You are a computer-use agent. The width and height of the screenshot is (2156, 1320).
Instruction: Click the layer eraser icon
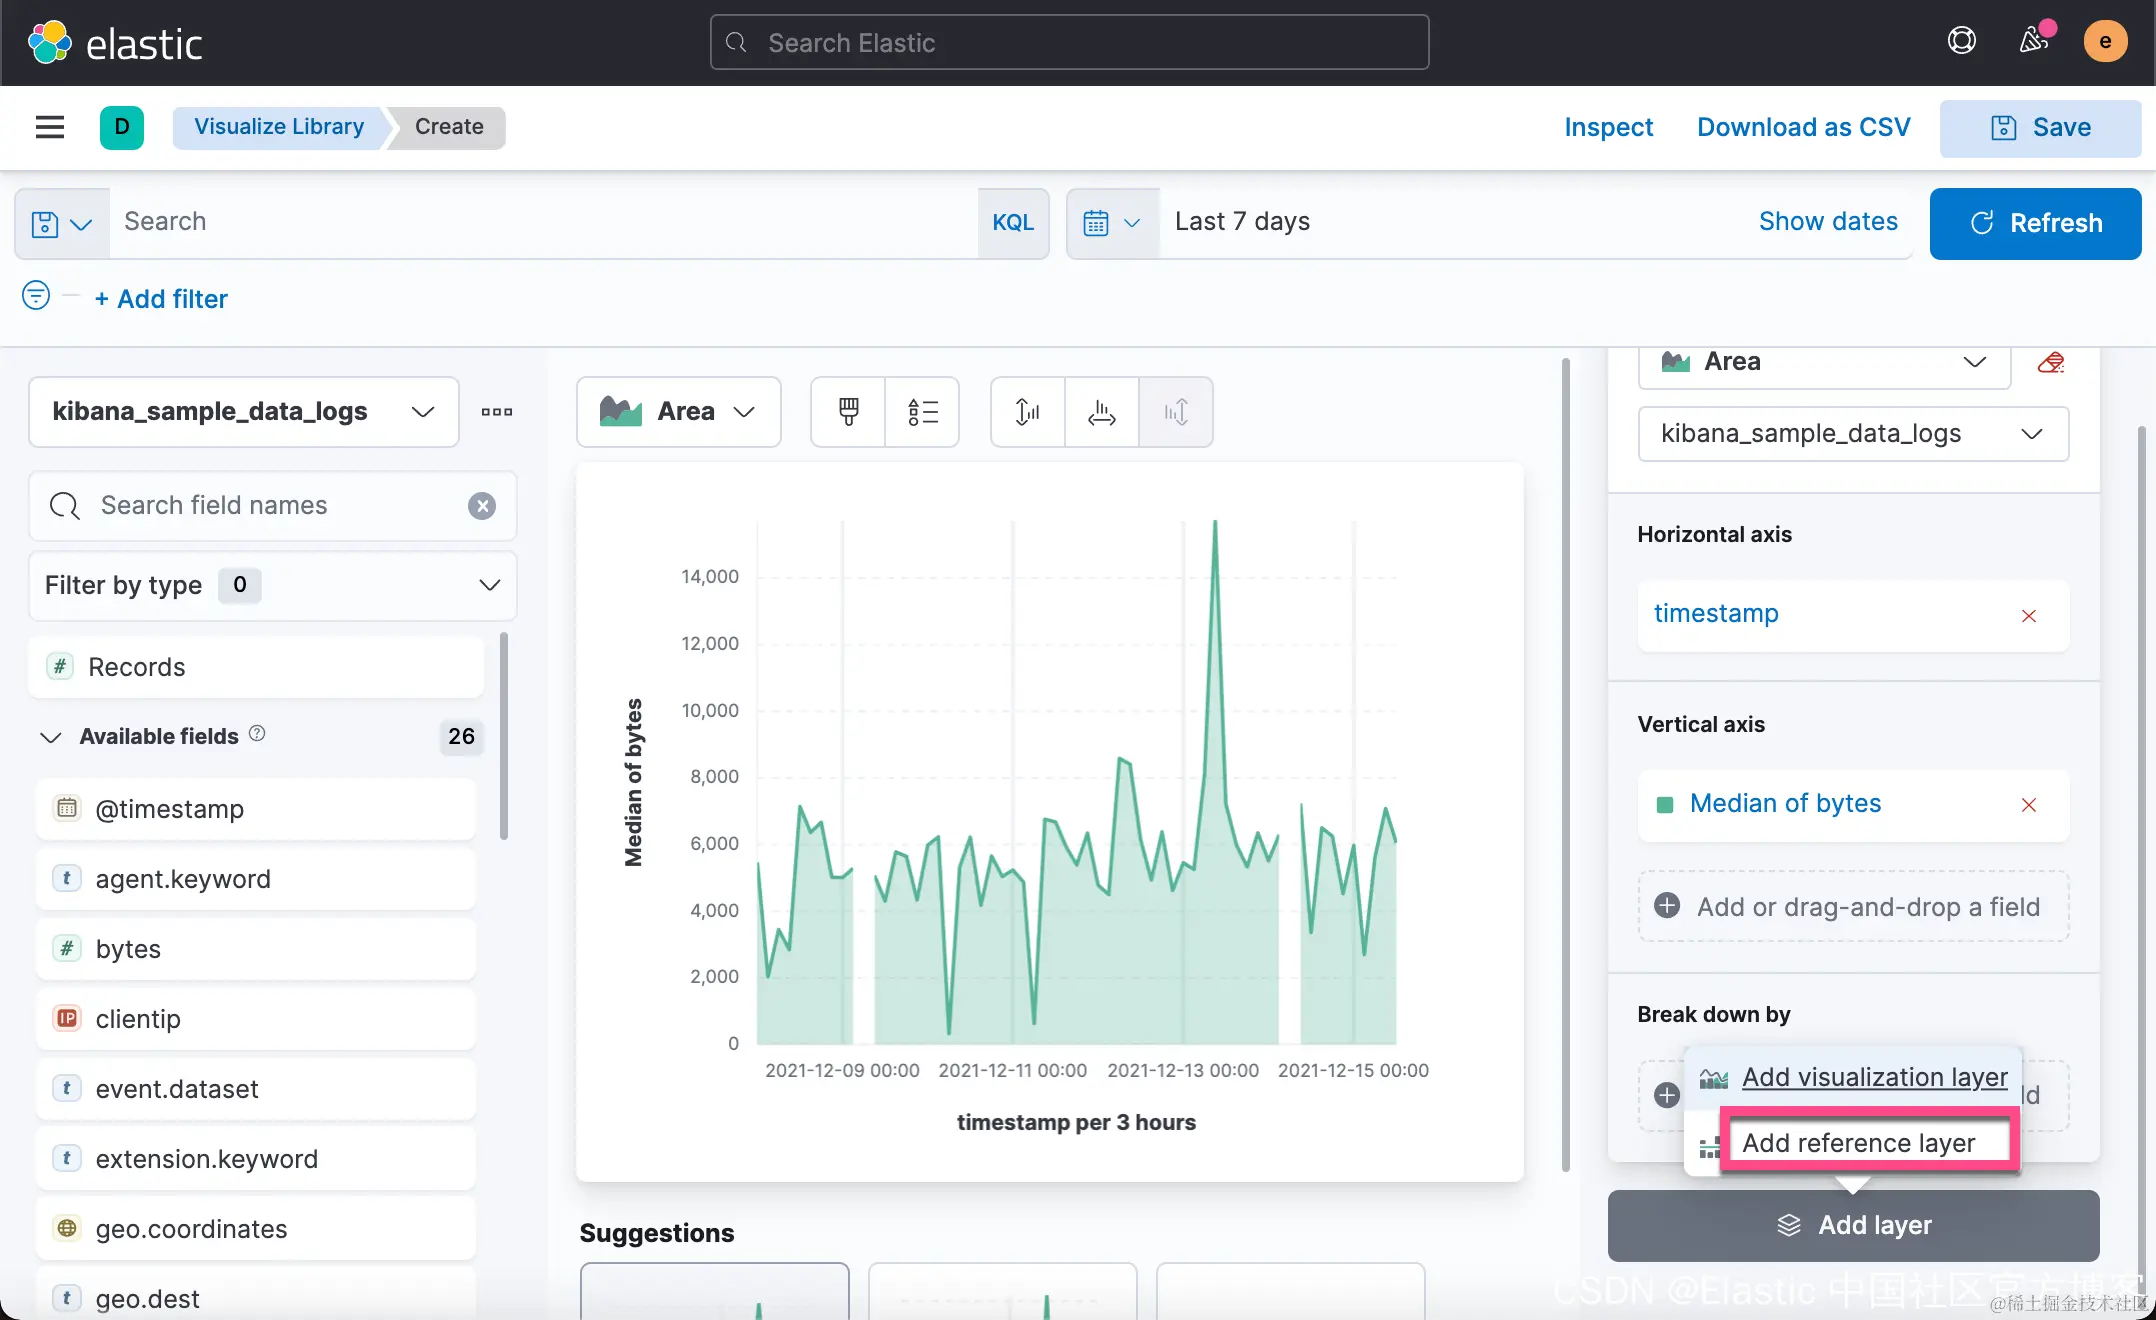tap(2051, 362)
